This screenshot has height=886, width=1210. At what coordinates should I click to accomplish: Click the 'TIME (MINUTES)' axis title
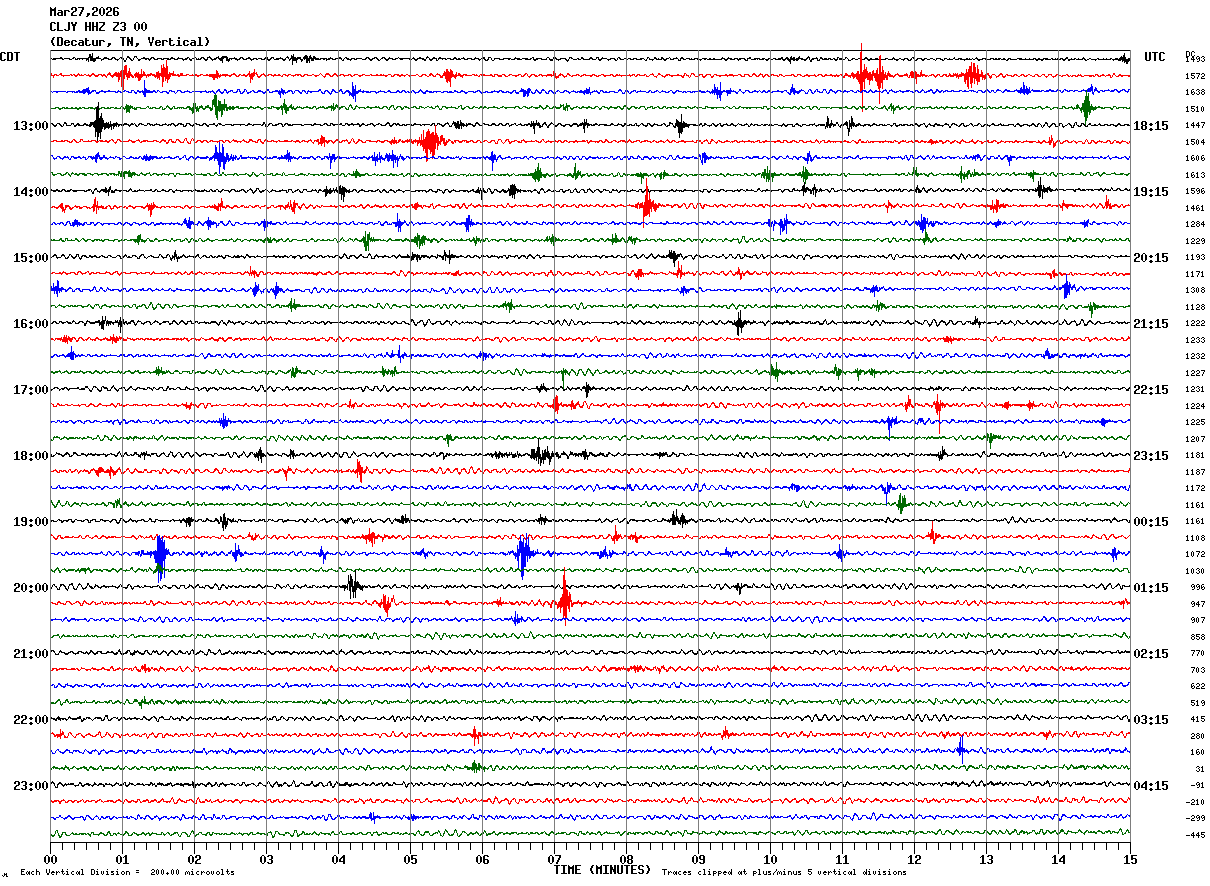[x=602, y=870]
